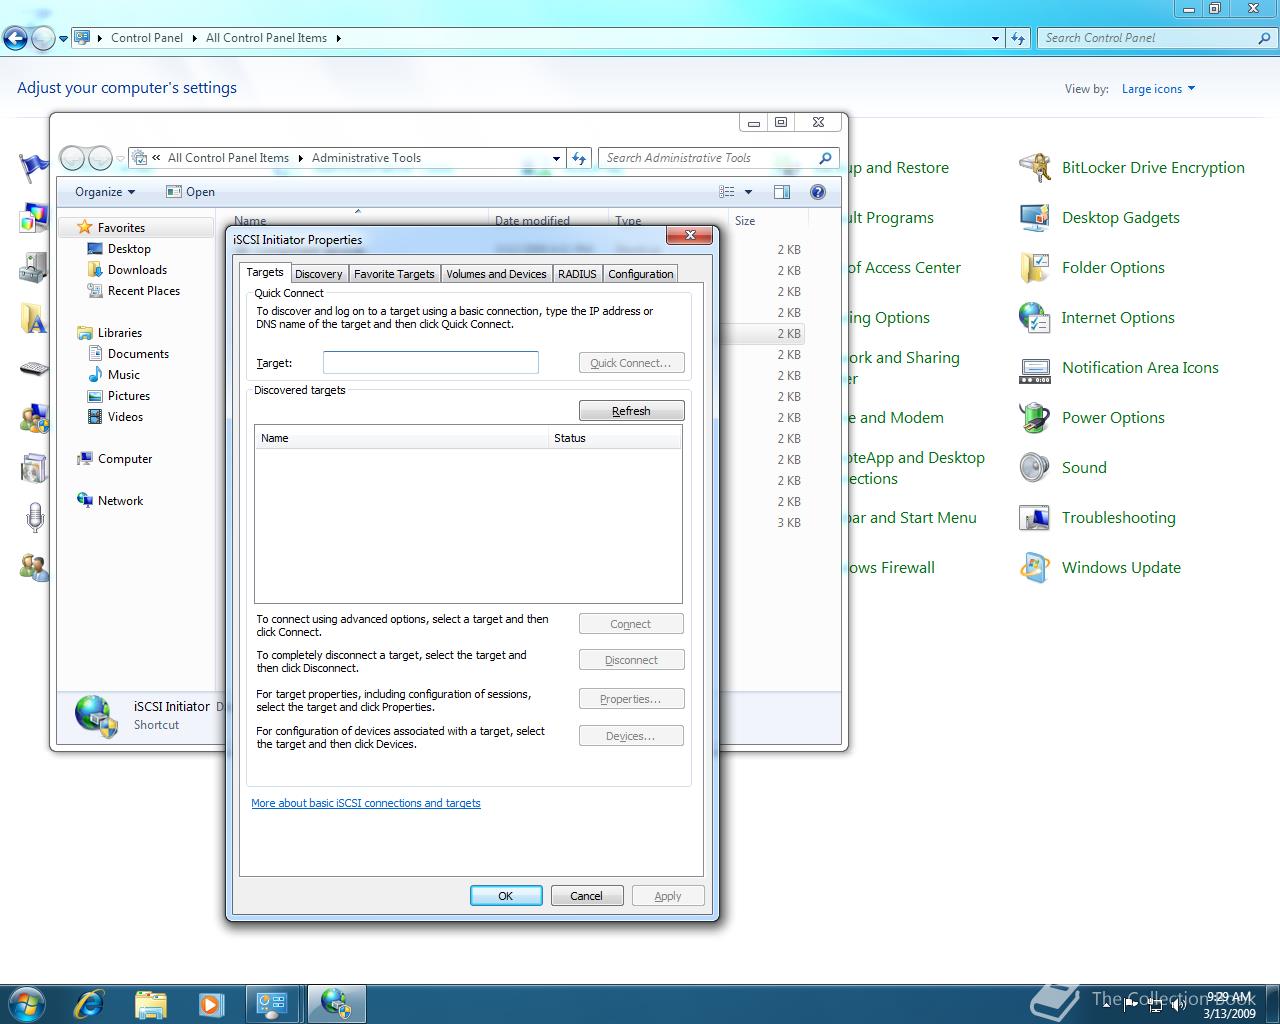1280x1024 pixels.
Task: Click the Search Control Panel field
Action: [1148, 38]
